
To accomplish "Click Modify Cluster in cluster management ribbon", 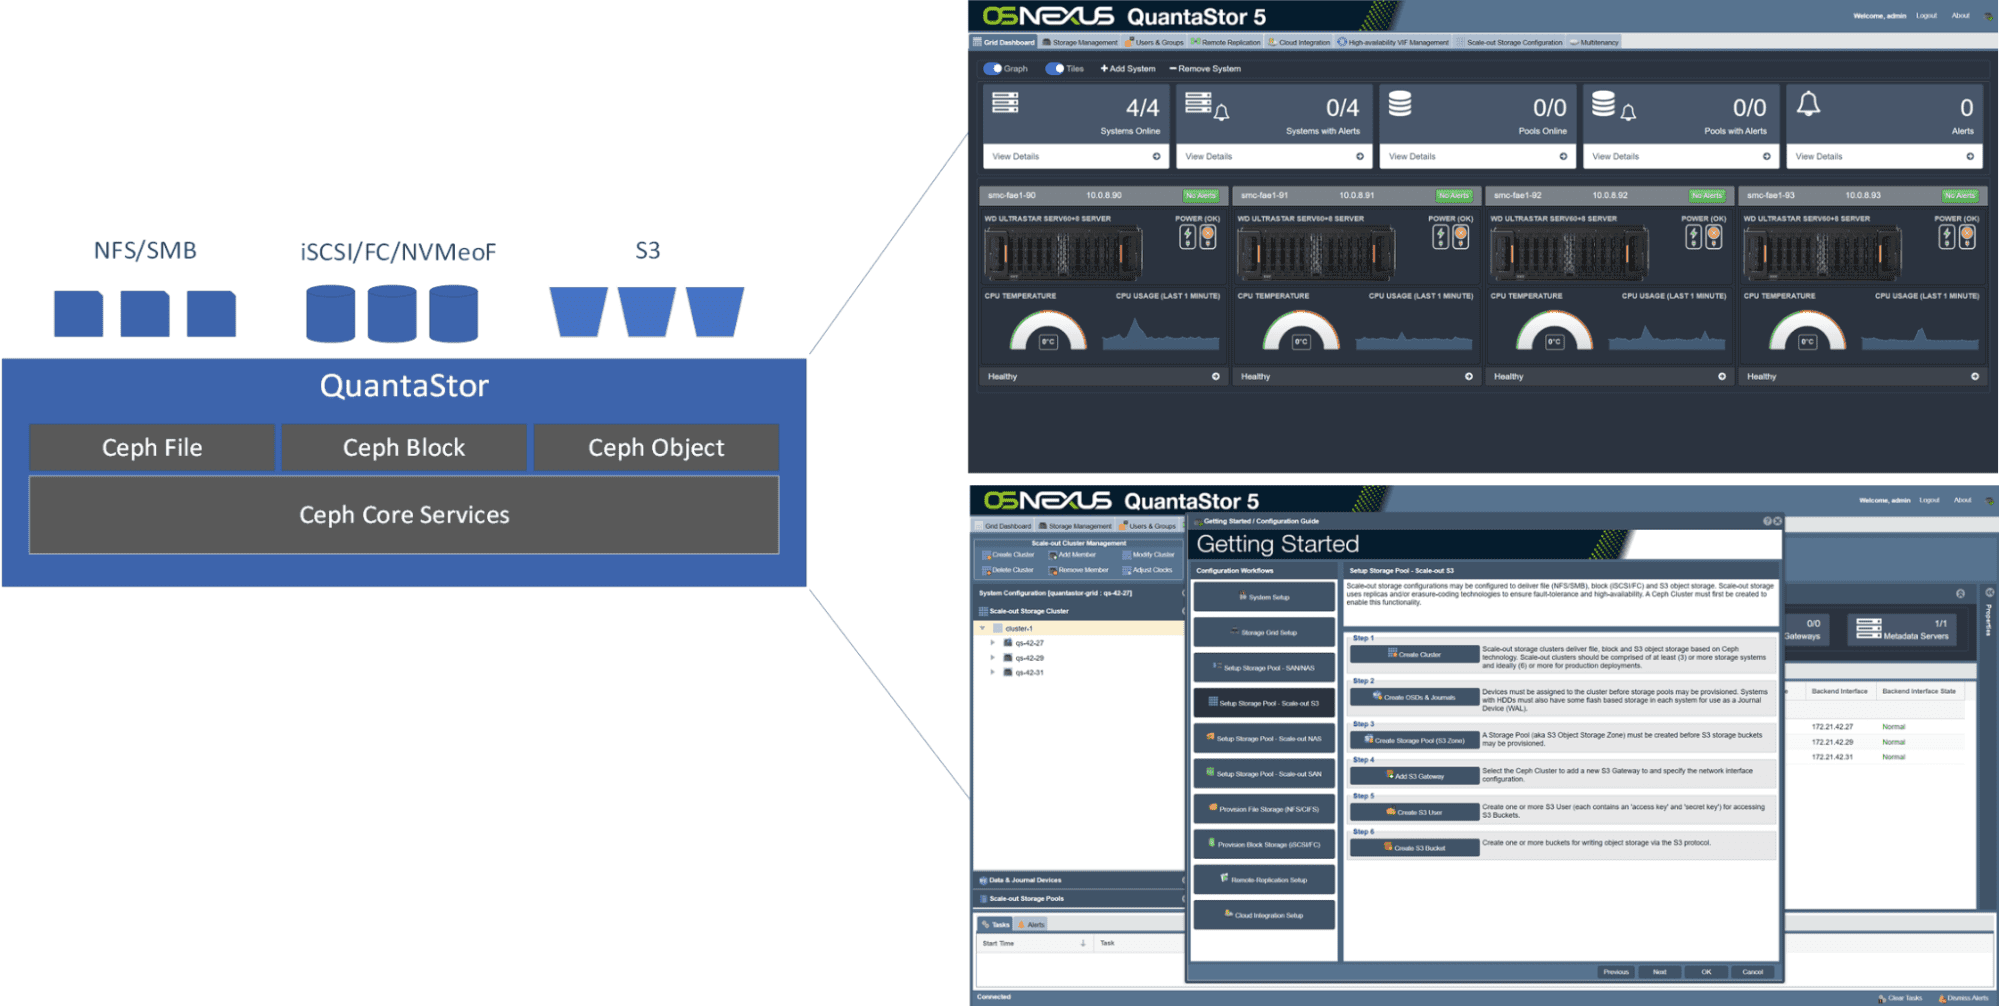I will [x=1148, y=555].
